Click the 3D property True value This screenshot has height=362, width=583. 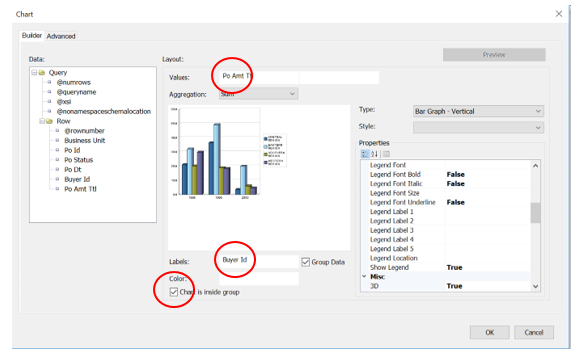tap(454, 286)
